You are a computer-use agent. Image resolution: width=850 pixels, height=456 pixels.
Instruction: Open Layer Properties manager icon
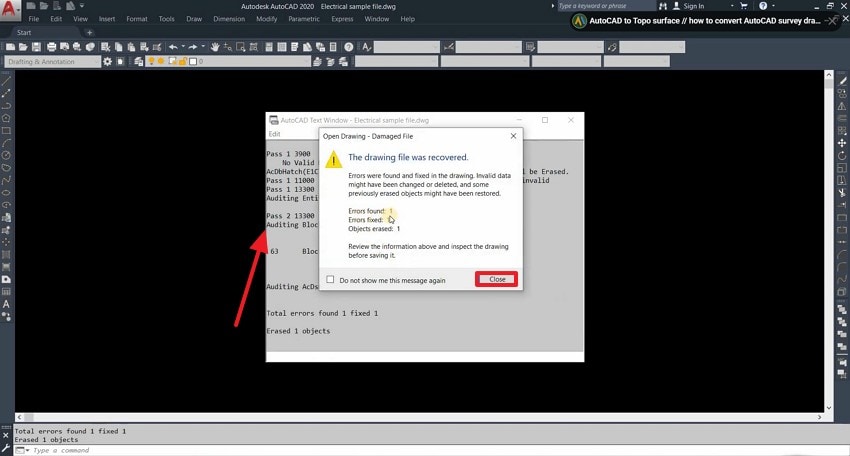[139, 62]
